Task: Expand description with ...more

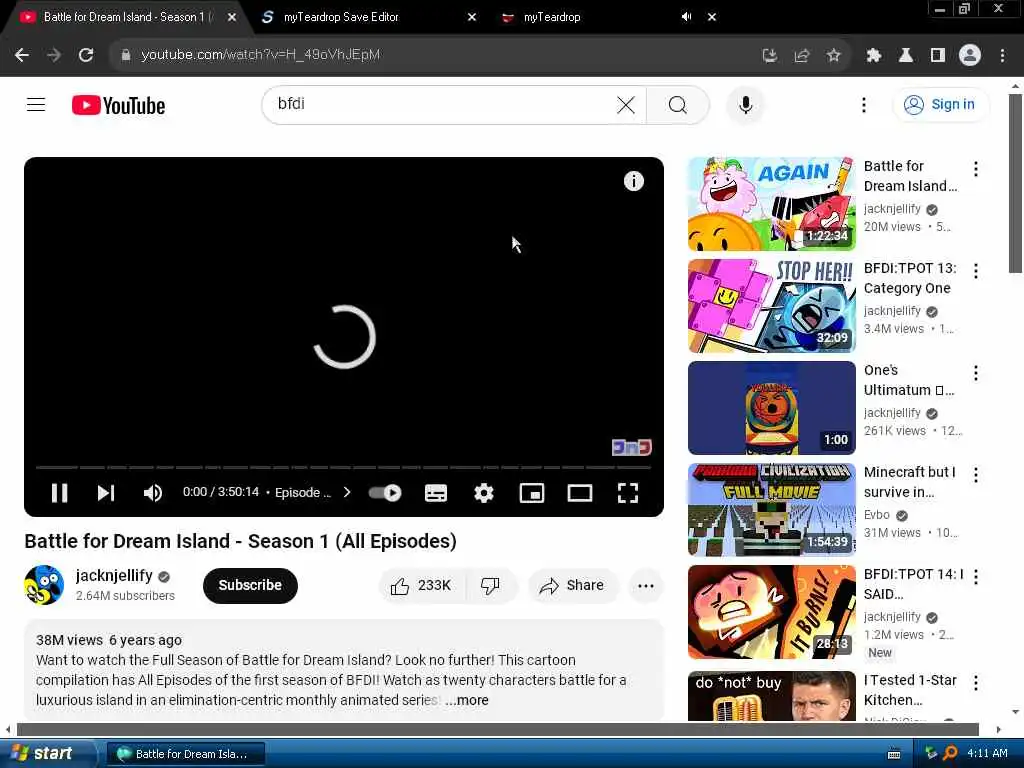Action: coord(467,700)
